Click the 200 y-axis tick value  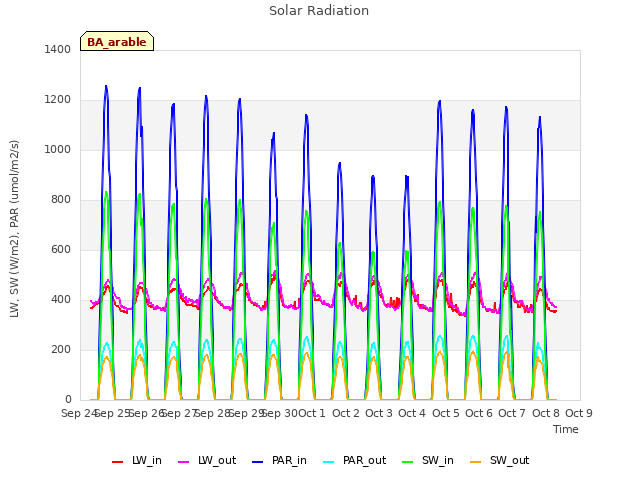(61, 349)
